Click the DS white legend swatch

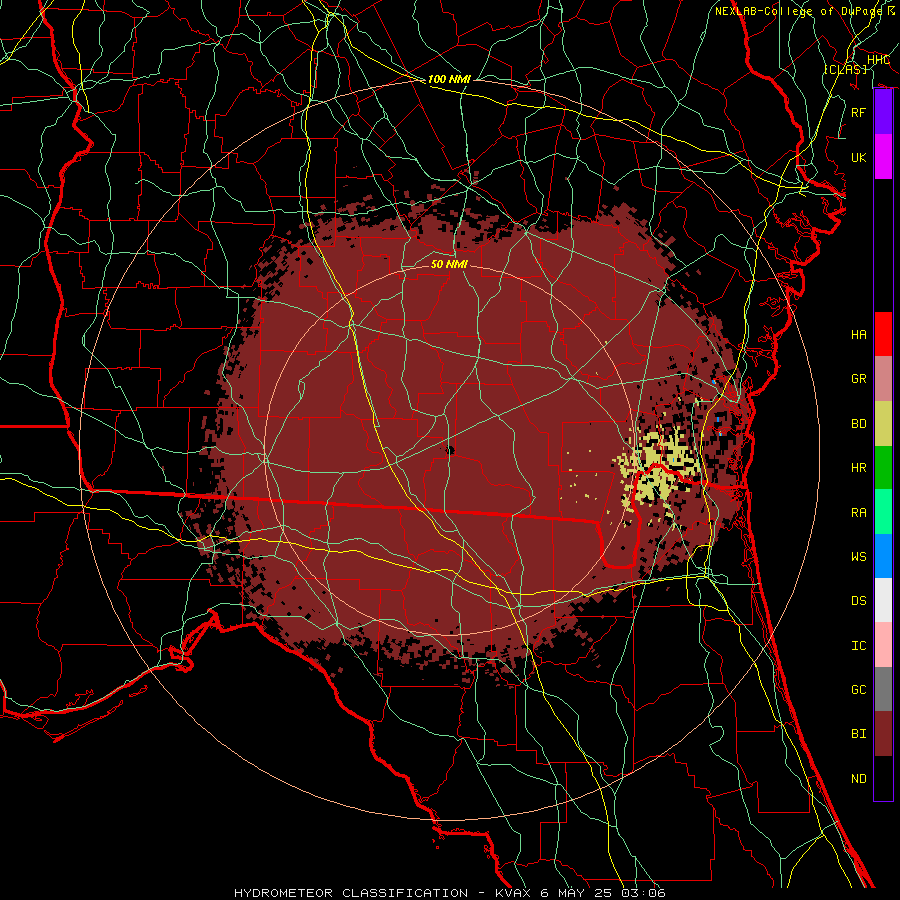point(883,600)
